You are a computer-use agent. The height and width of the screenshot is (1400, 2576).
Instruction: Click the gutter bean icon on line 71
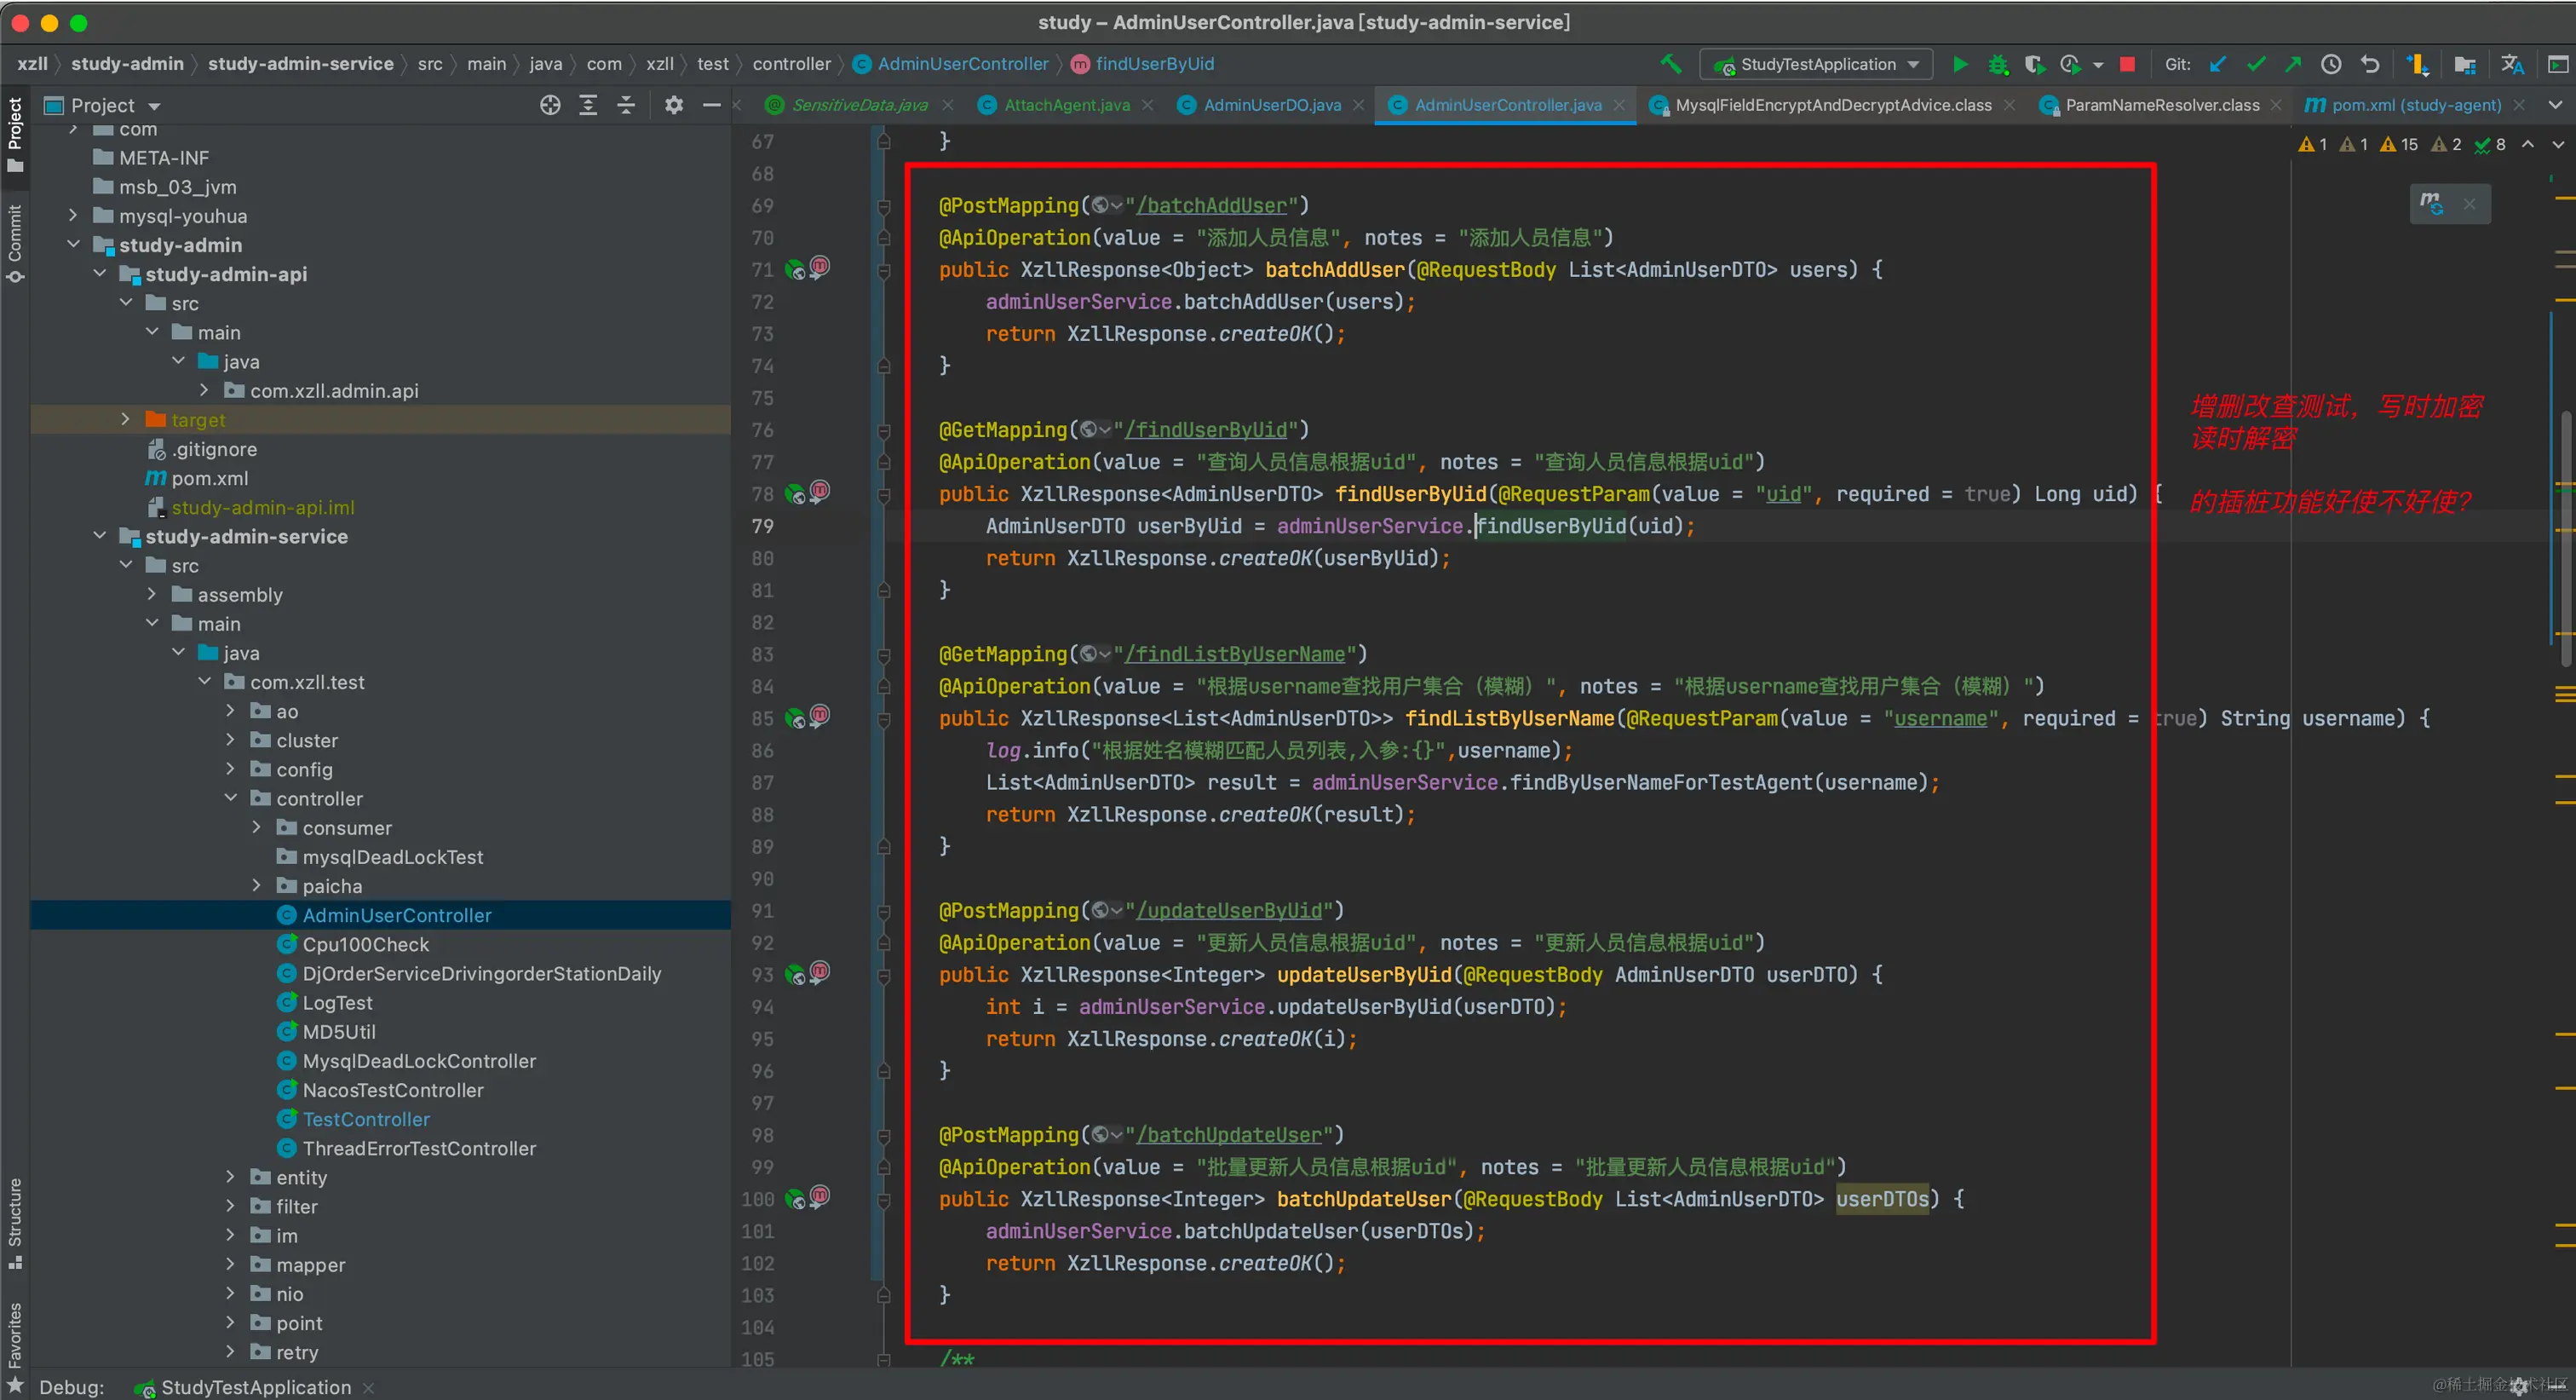tap(795, 269)
